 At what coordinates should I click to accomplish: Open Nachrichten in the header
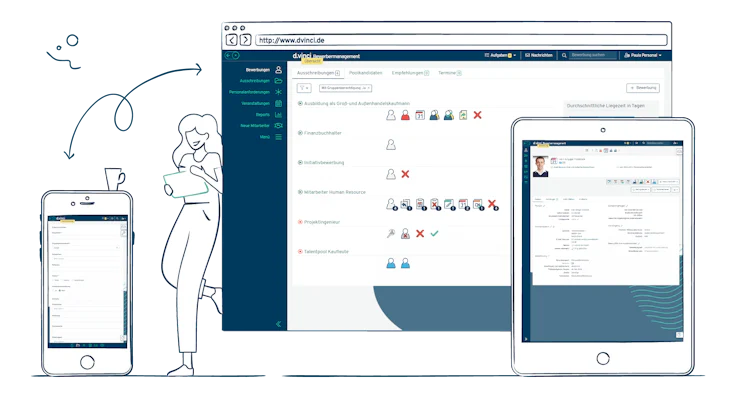538,55
